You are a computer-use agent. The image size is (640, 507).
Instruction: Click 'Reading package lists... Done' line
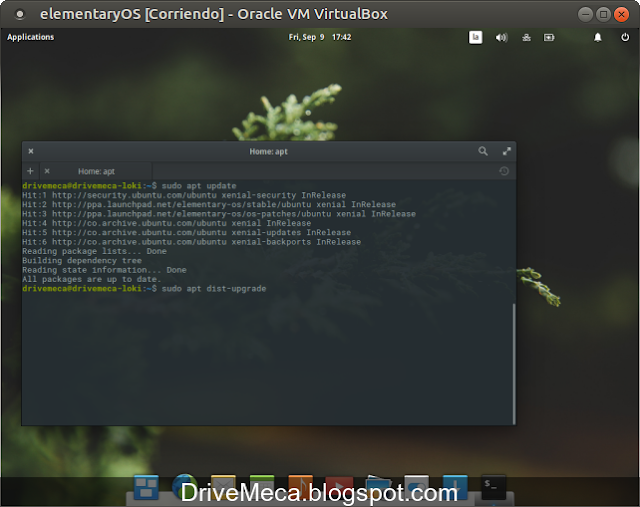[x=94, y=251]
